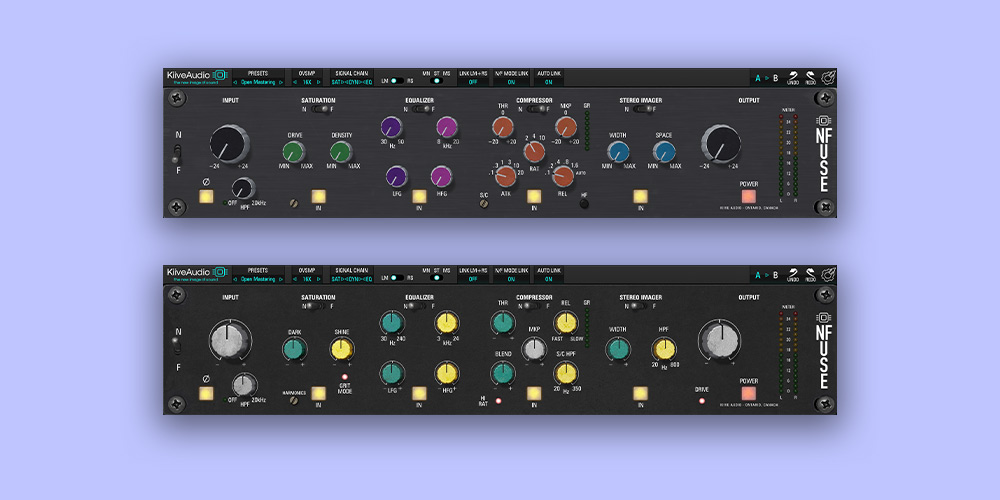The width and height of the screenshot is (1000, 500).
Task: Toggle MN ST MS switch in upper header
Action: [437, 81]
